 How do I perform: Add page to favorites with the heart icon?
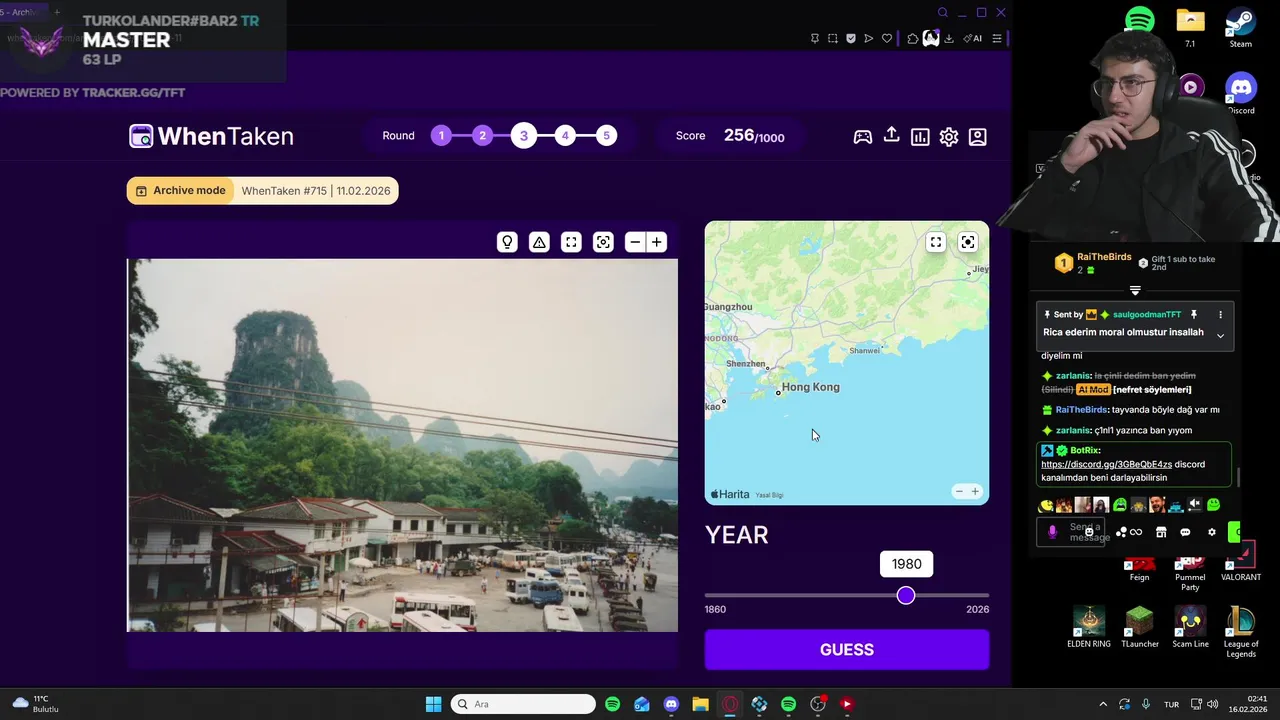(887, 38)
